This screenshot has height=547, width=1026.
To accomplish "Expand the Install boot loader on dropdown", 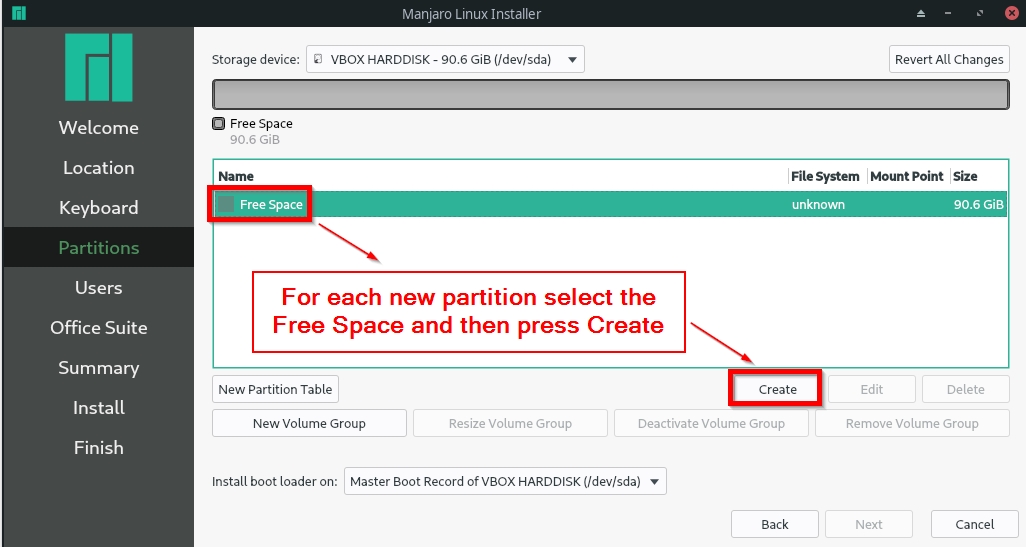I will [x=505, y=482].
